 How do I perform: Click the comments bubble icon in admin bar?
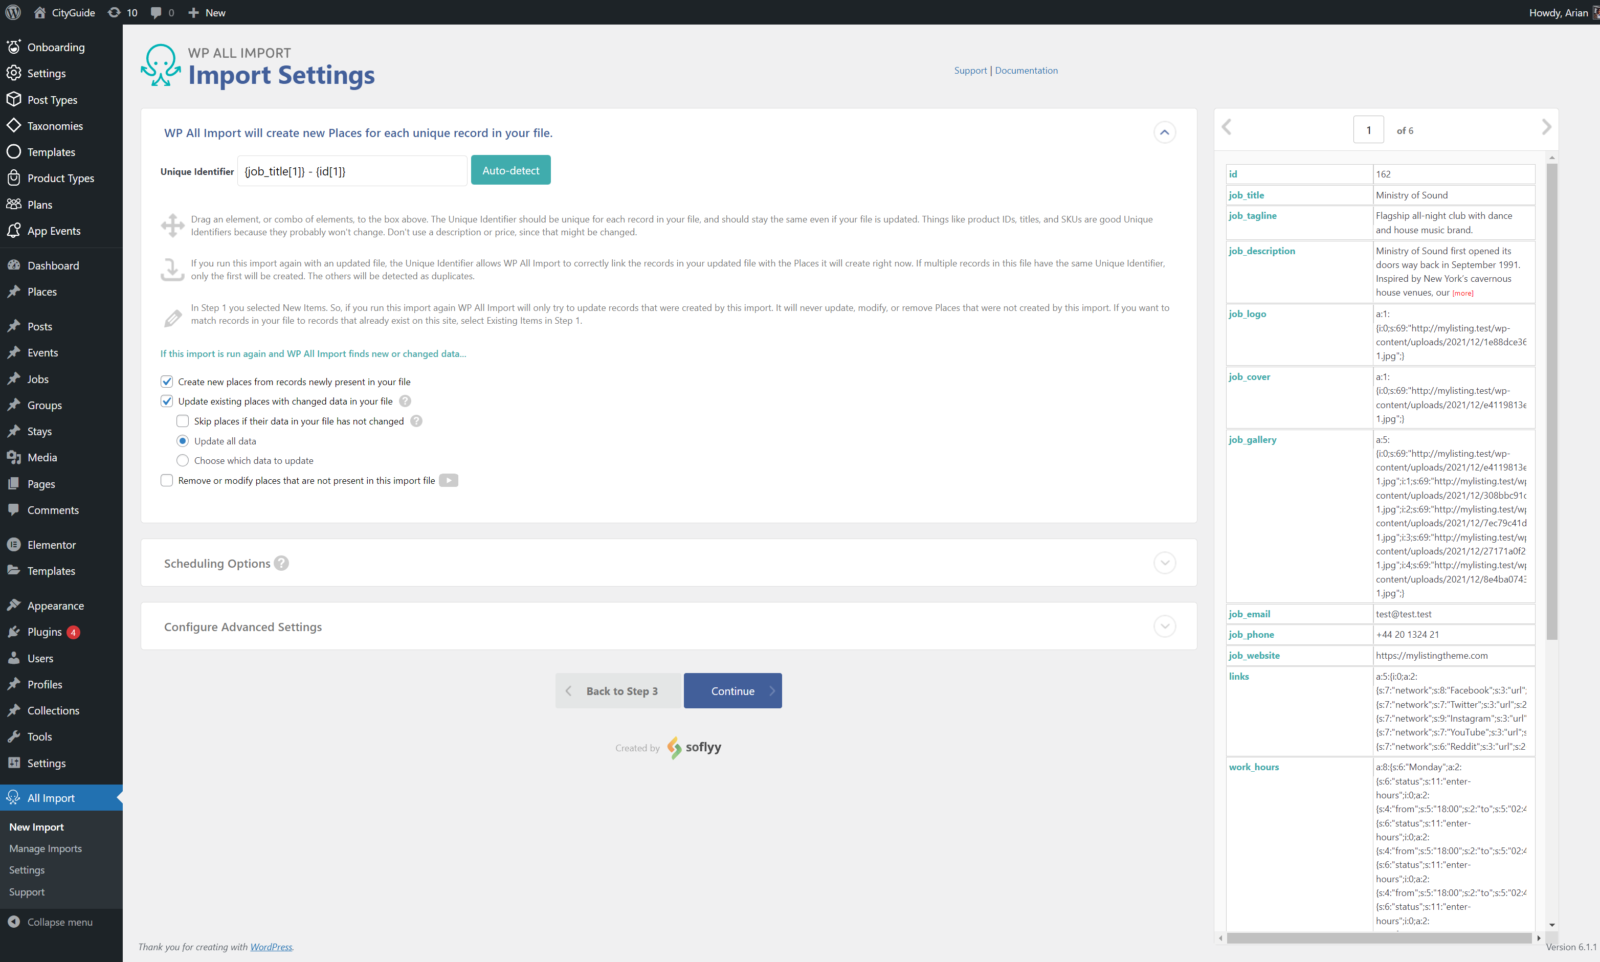coord(155,12)
